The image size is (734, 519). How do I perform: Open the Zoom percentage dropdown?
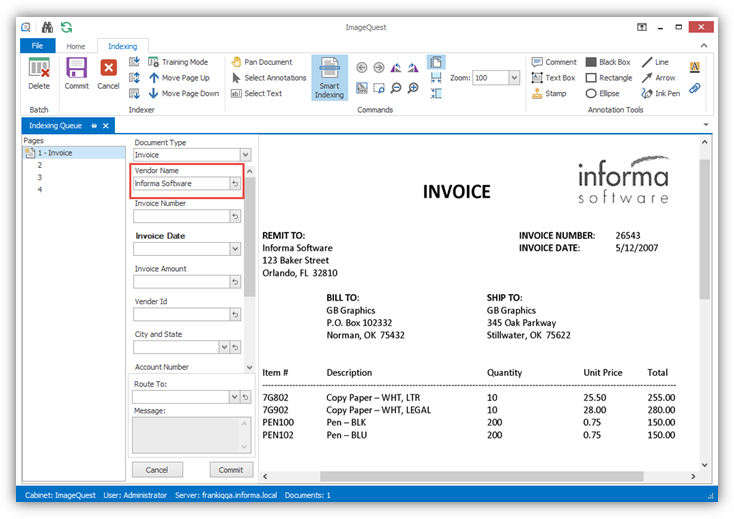514,78
